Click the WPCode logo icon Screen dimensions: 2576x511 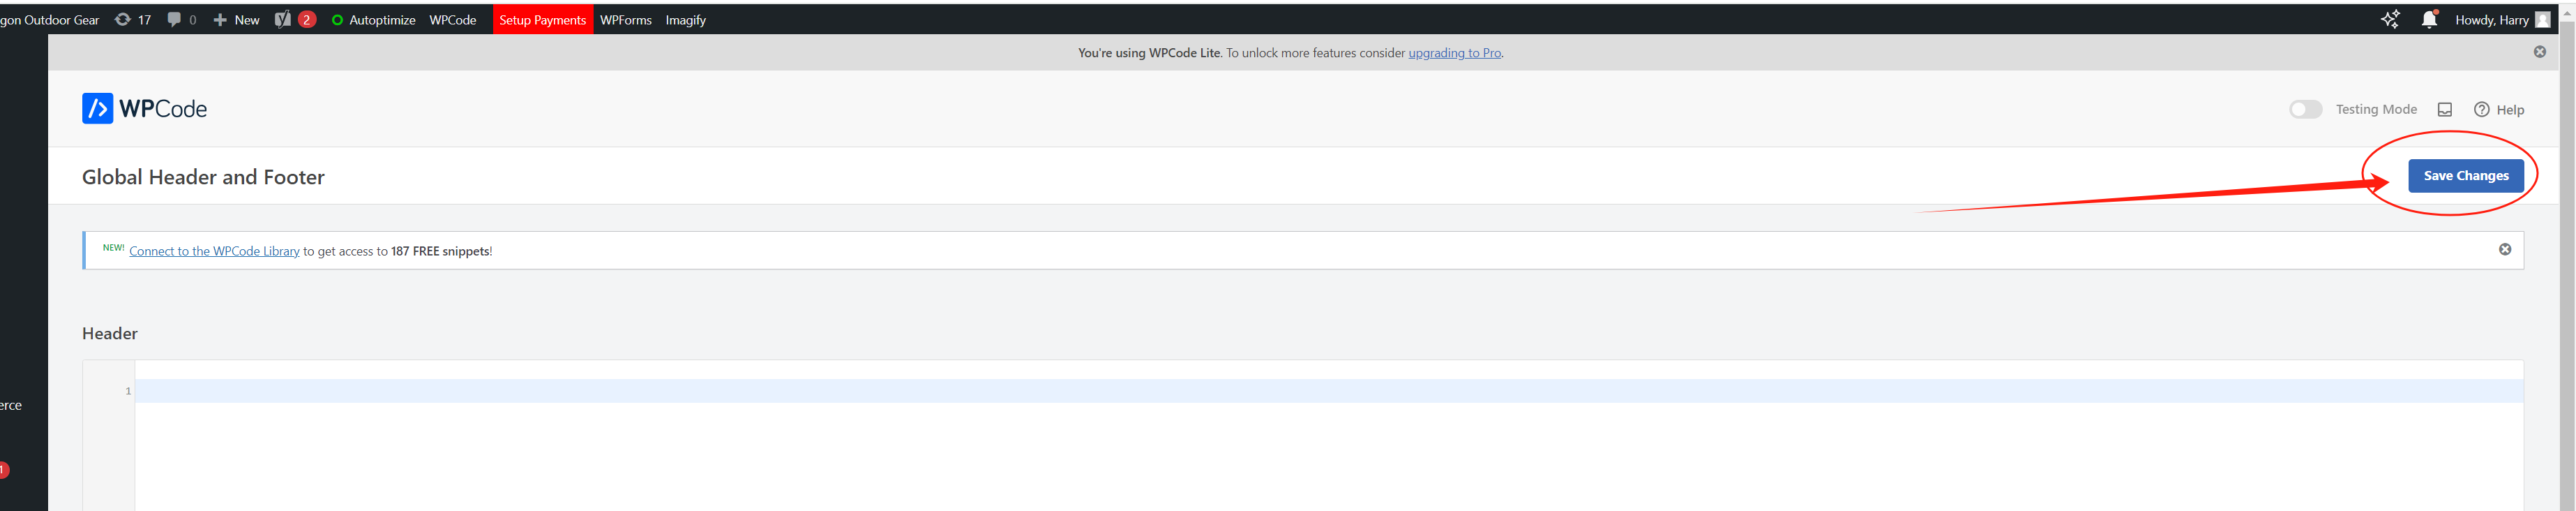(x=97, y=109)
